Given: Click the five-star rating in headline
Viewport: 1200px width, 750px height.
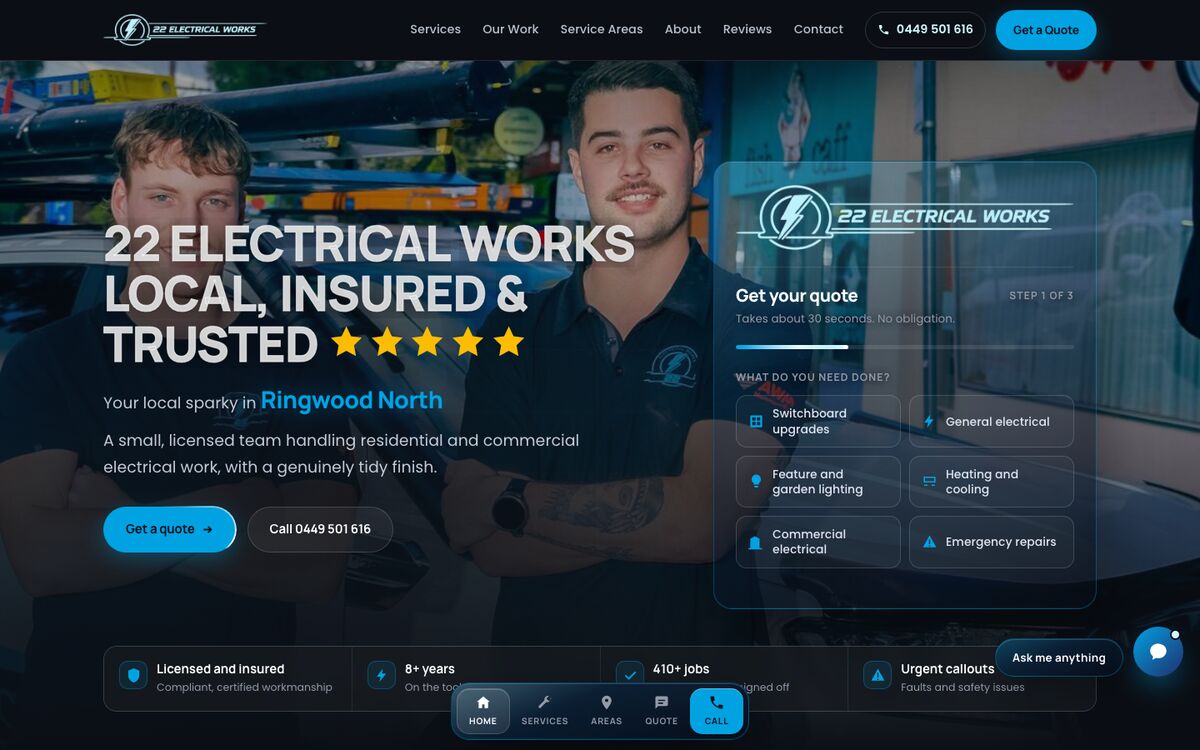Looking at the screenshot, I should pos(427,343).
